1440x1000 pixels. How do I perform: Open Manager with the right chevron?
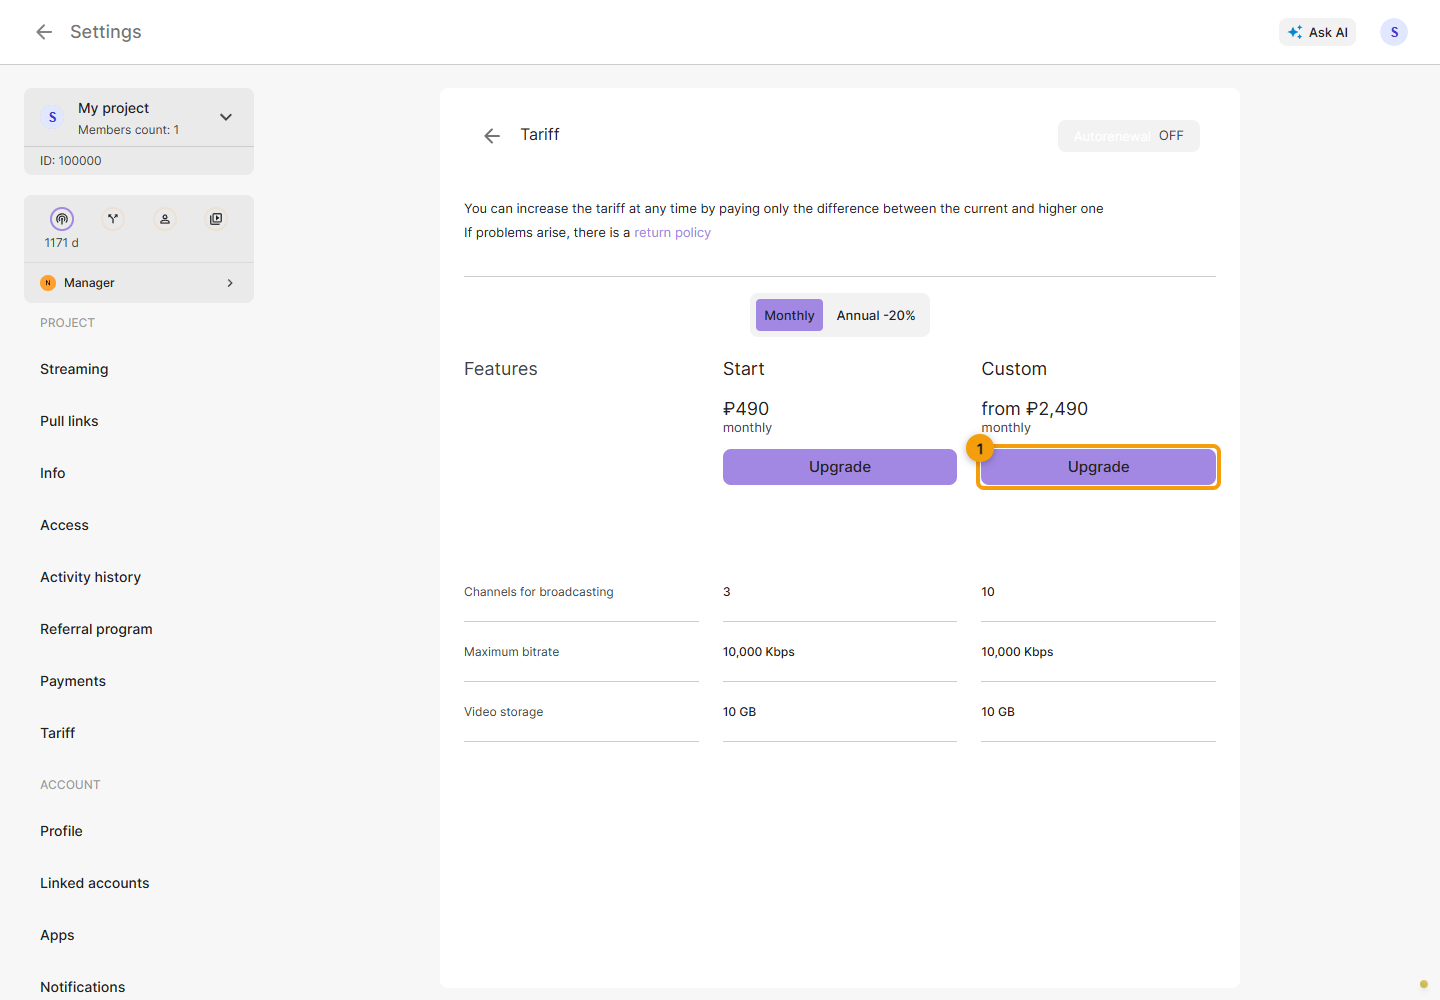pos(230,283)
